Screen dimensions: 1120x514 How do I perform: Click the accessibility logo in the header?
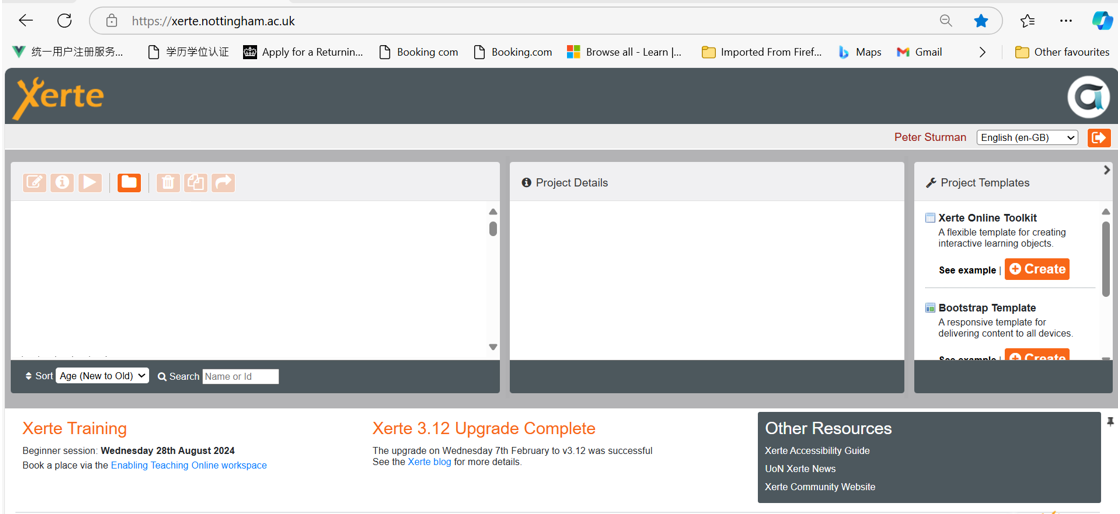(1088, 97)
